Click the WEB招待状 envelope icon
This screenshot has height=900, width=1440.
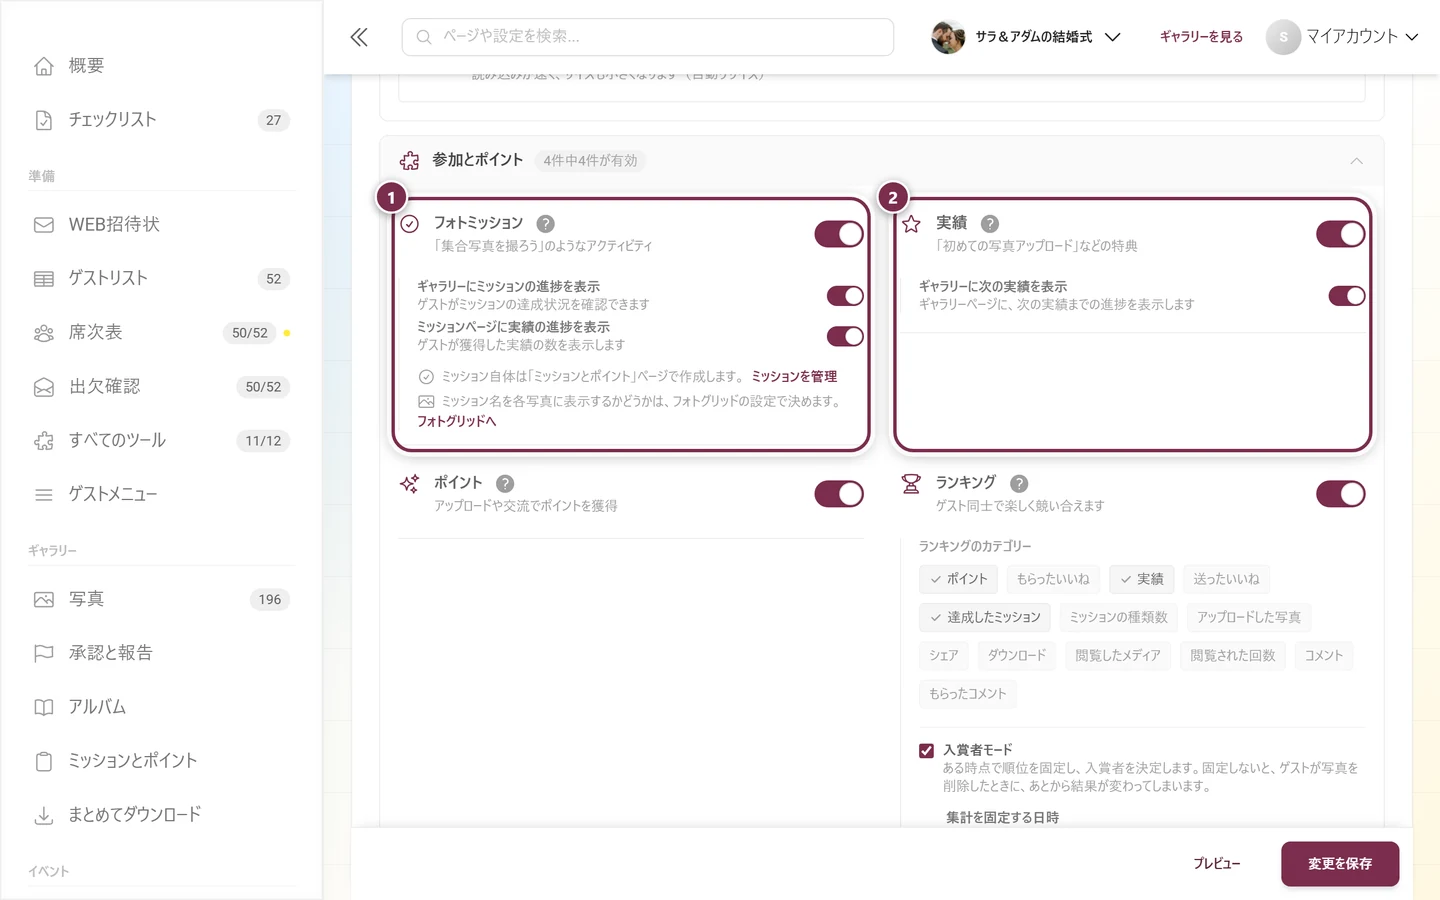coord(44,225)
